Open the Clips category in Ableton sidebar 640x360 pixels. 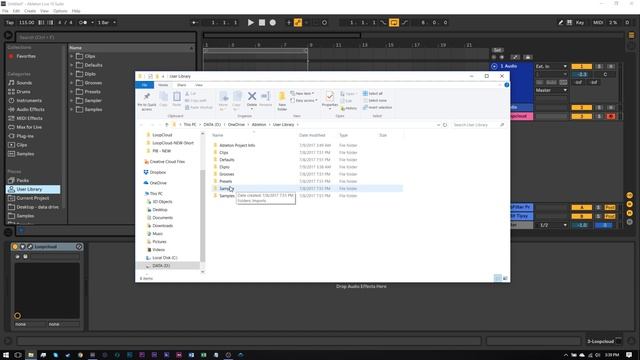(x=22, y=145)
